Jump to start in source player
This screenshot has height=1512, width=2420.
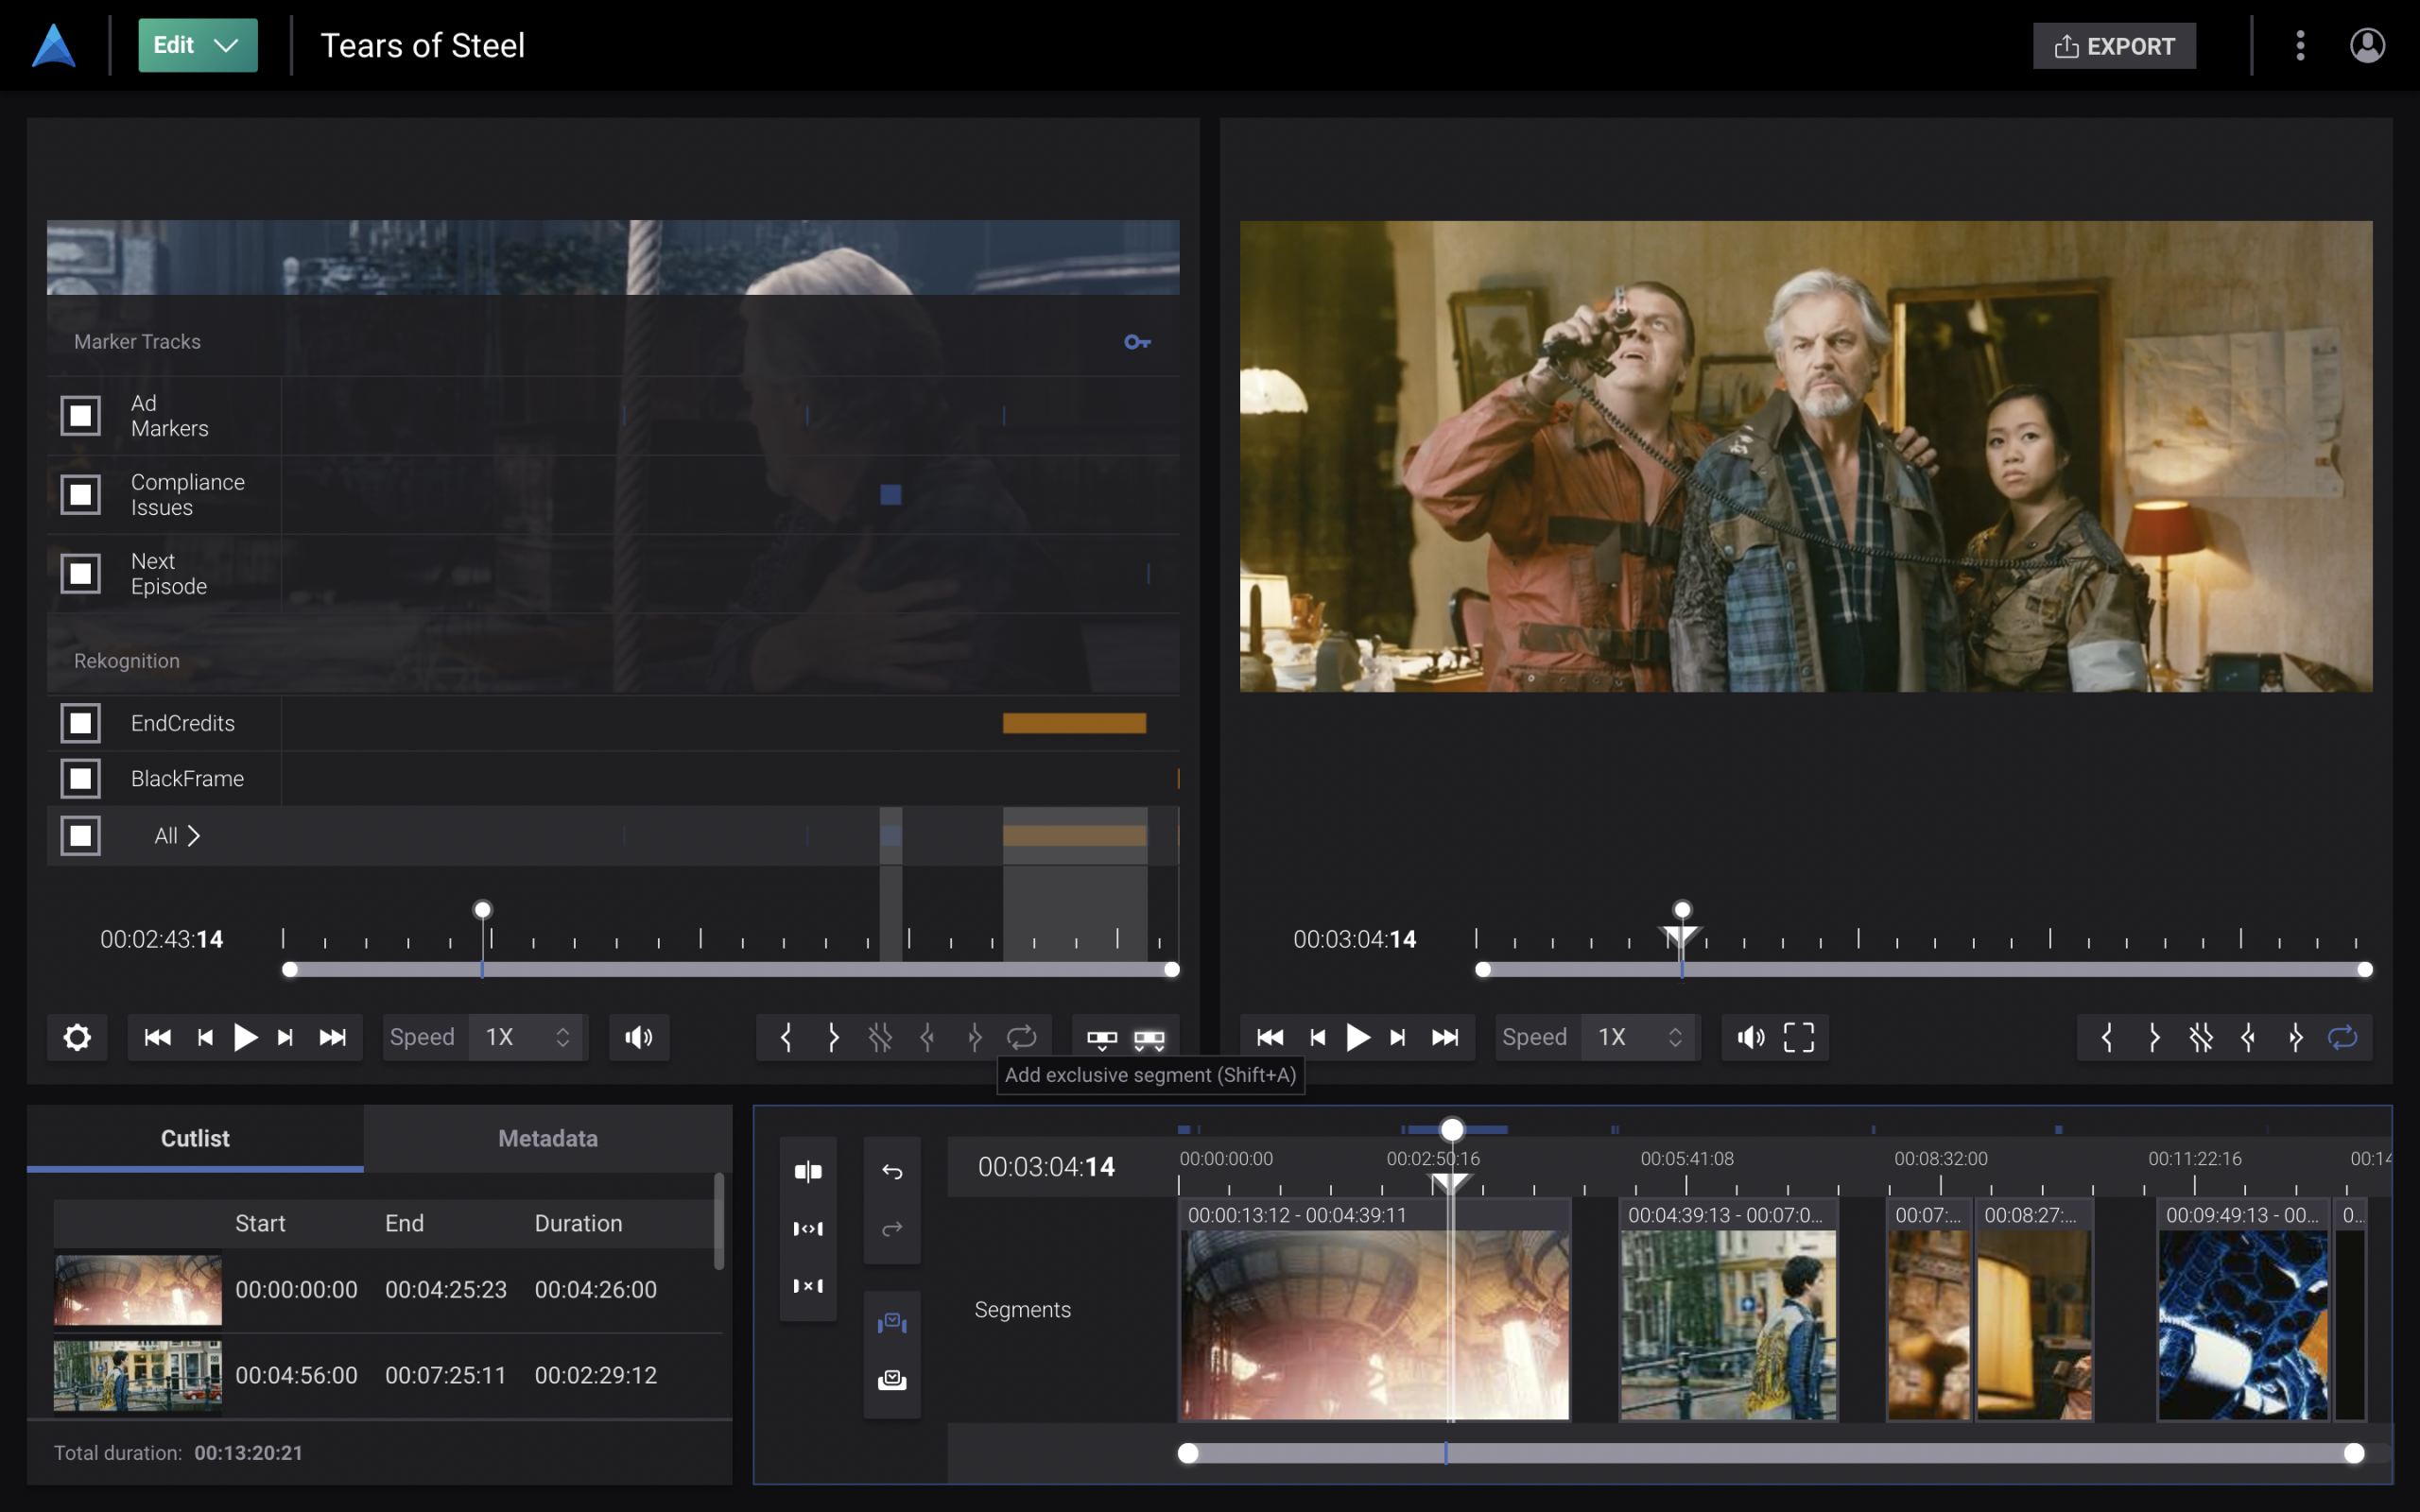tap(157, 1037)
